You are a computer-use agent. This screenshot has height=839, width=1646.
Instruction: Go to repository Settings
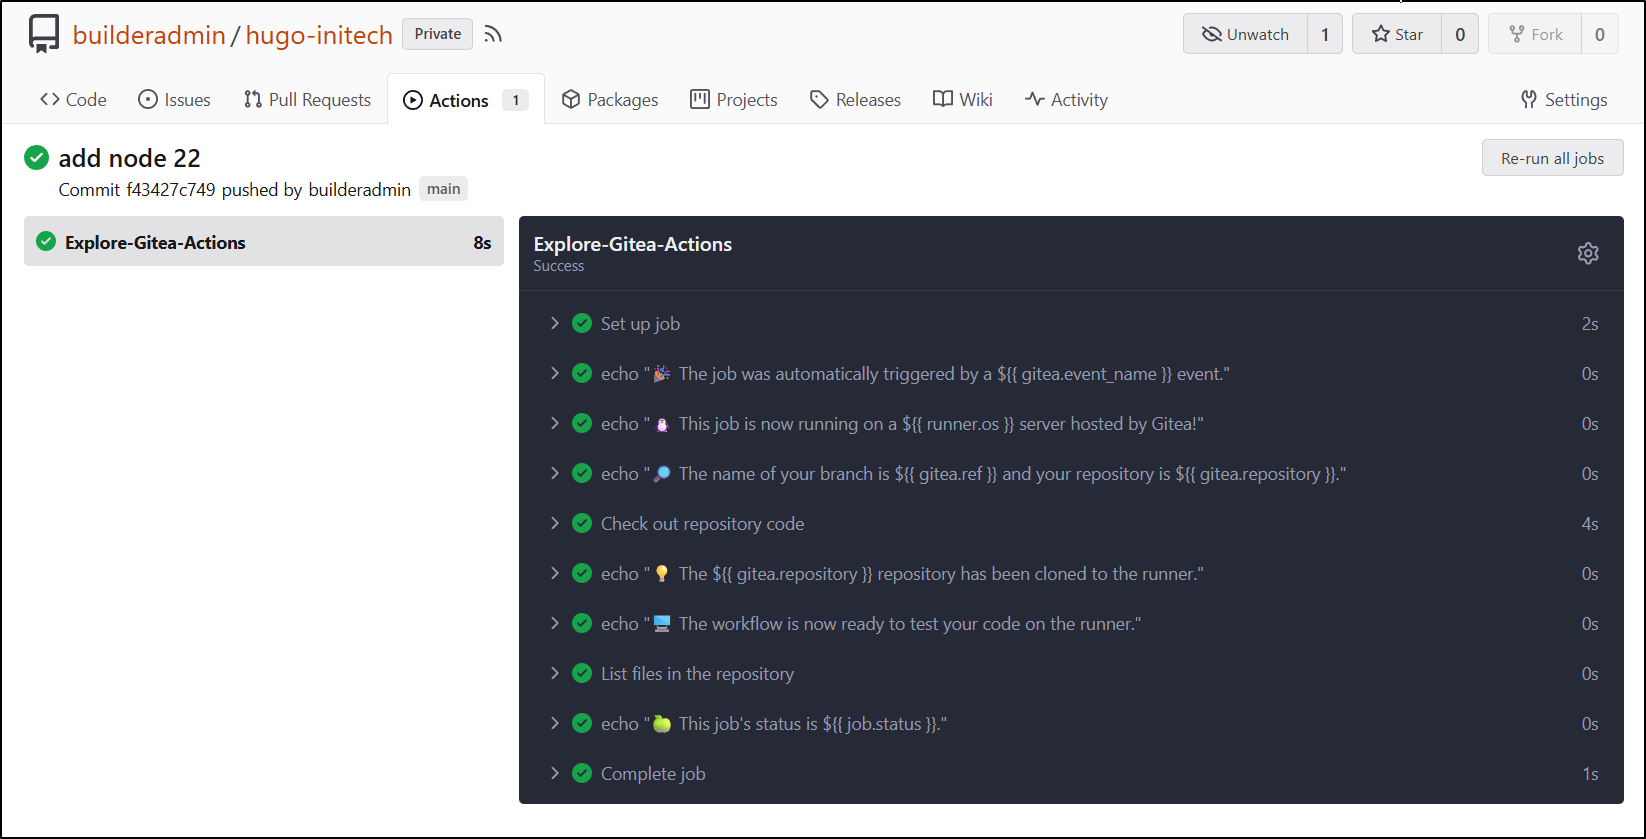(x=1564, y=100)
